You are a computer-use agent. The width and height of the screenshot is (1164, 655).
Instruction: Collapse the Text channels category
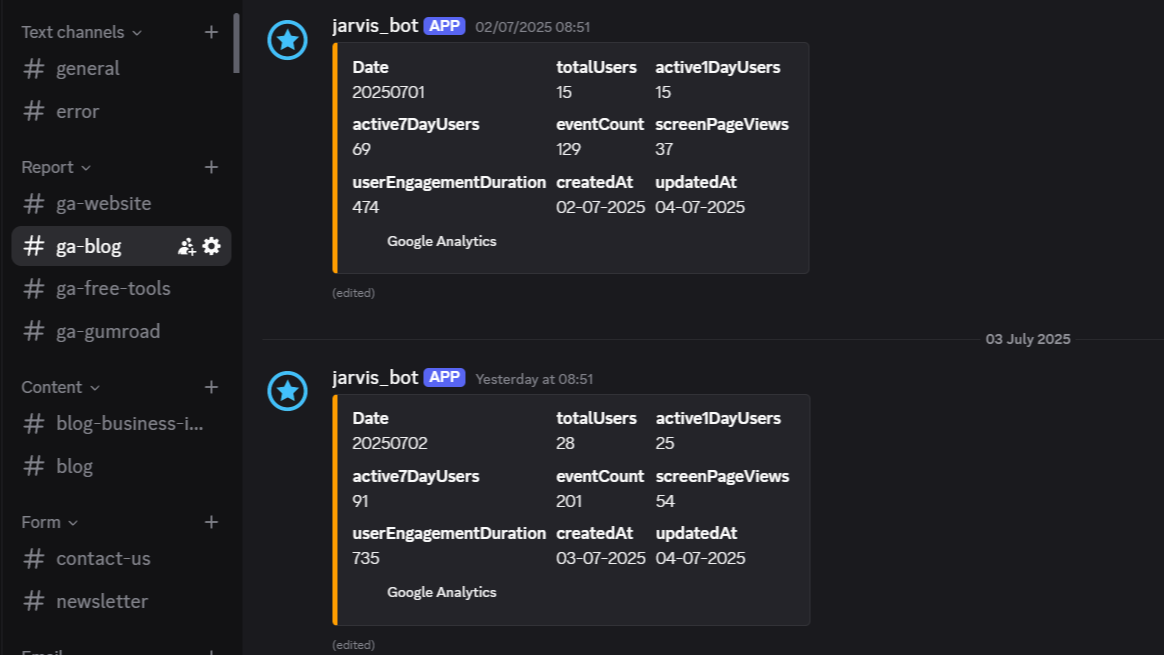click(81, 33)
